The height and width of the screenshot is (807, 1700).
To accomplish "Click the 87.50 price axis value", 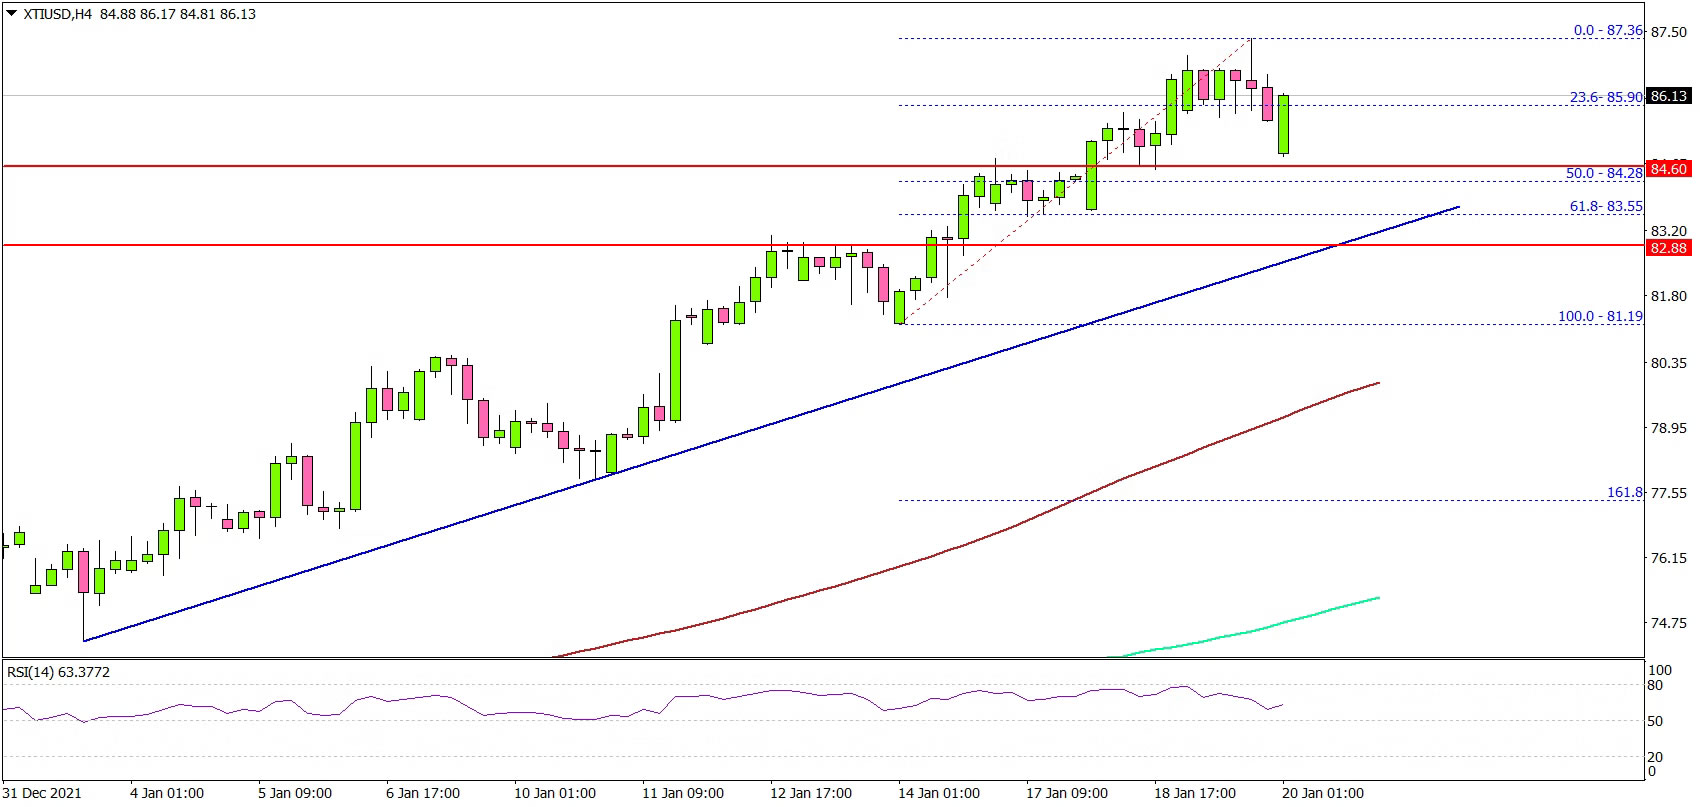I will [1669, 31].
